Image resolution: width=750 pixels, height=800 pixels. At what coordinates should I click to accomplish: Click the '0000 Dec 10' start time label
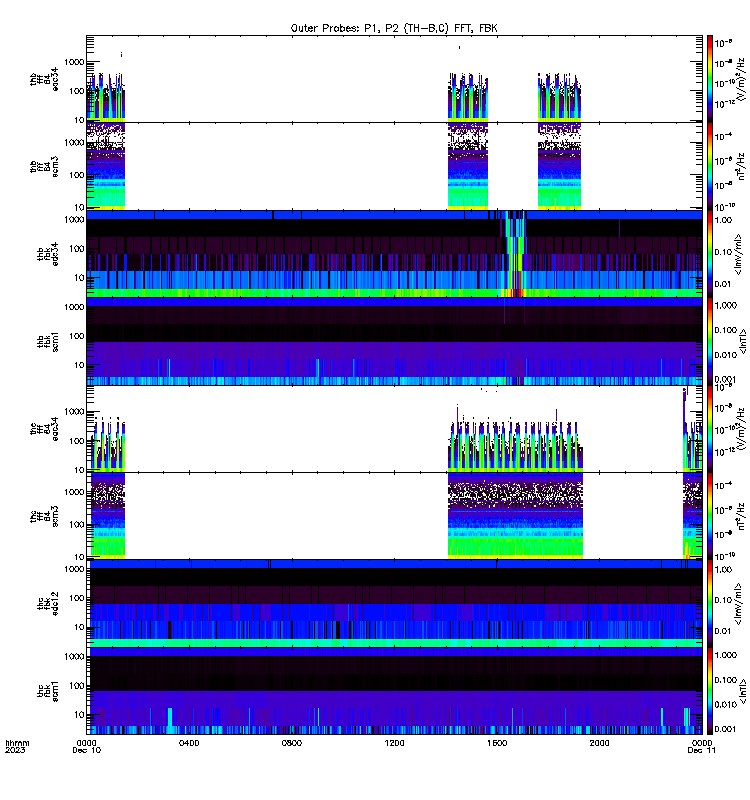(x=87, y=746)
